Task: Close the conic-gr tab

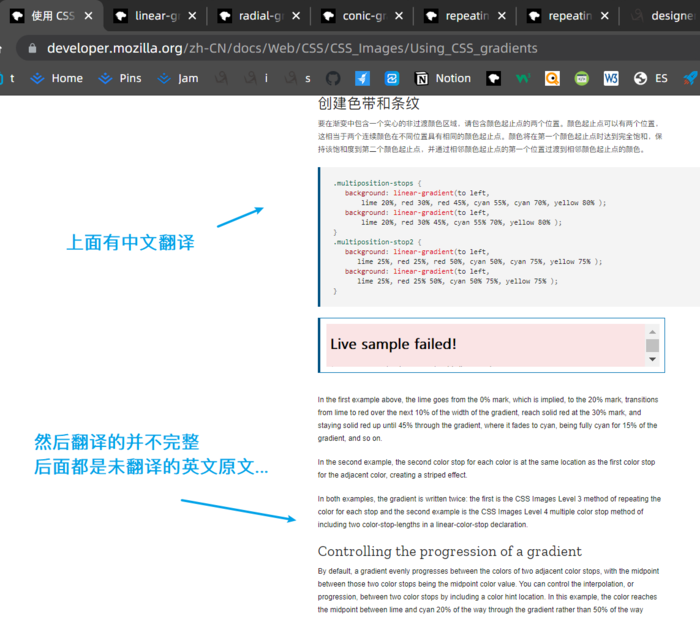Action: pos(399,16)
